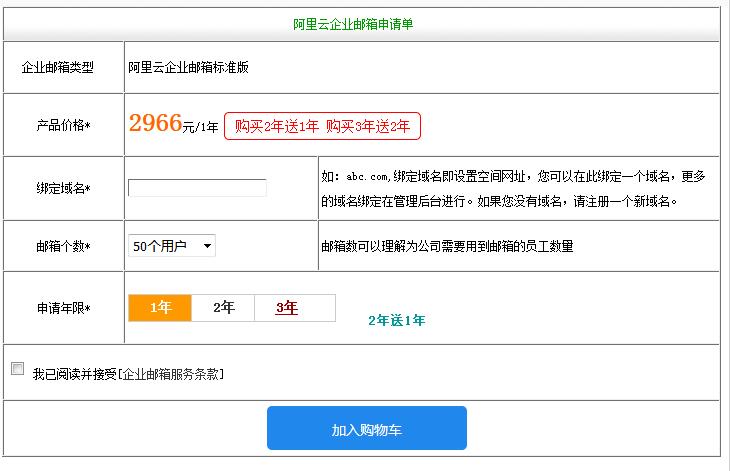This screenshot has width=730, height=471.
Task: Select the 1年 application period option
Action: (x=160, y=308)
